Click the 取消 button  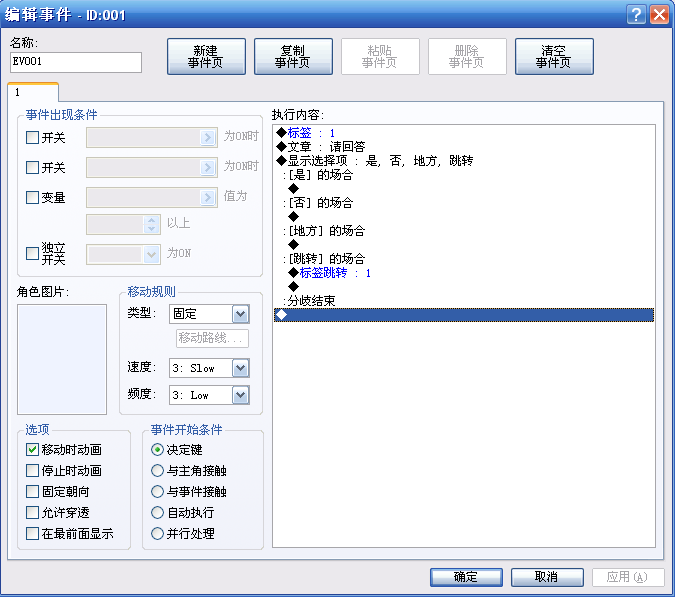pos(547,577)
